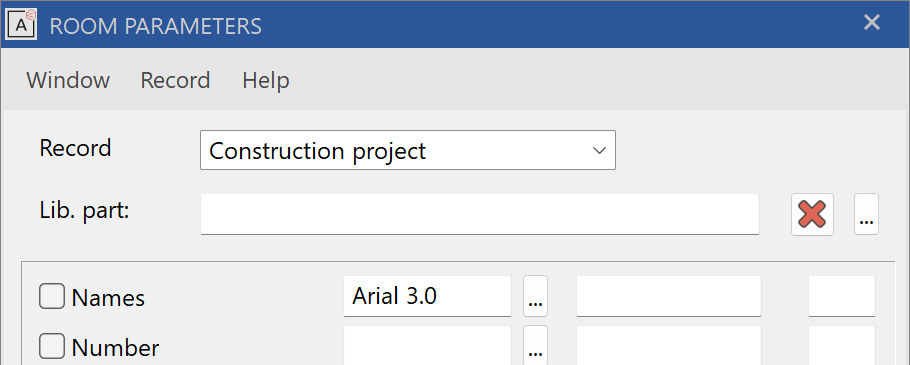Image resolution: width=910 pixels, height=365 pixels.
Task: Click the empty font field in Number row
Action: (x=427, y=345)
